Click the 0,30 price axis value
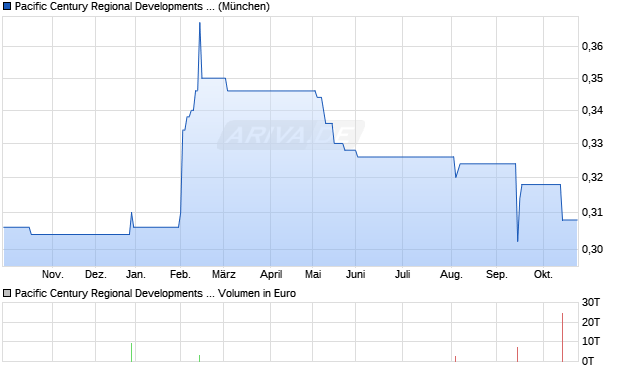The height and width of the screenshot is (371, 620). pos(592,249)
